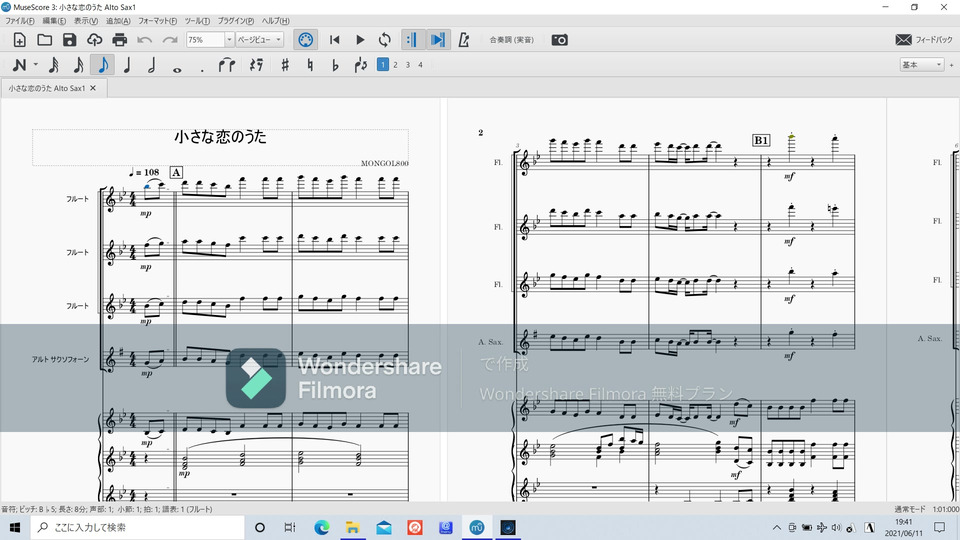Open Microsoft Edge from taskbar
960x540 pixels.
[321, 527]
